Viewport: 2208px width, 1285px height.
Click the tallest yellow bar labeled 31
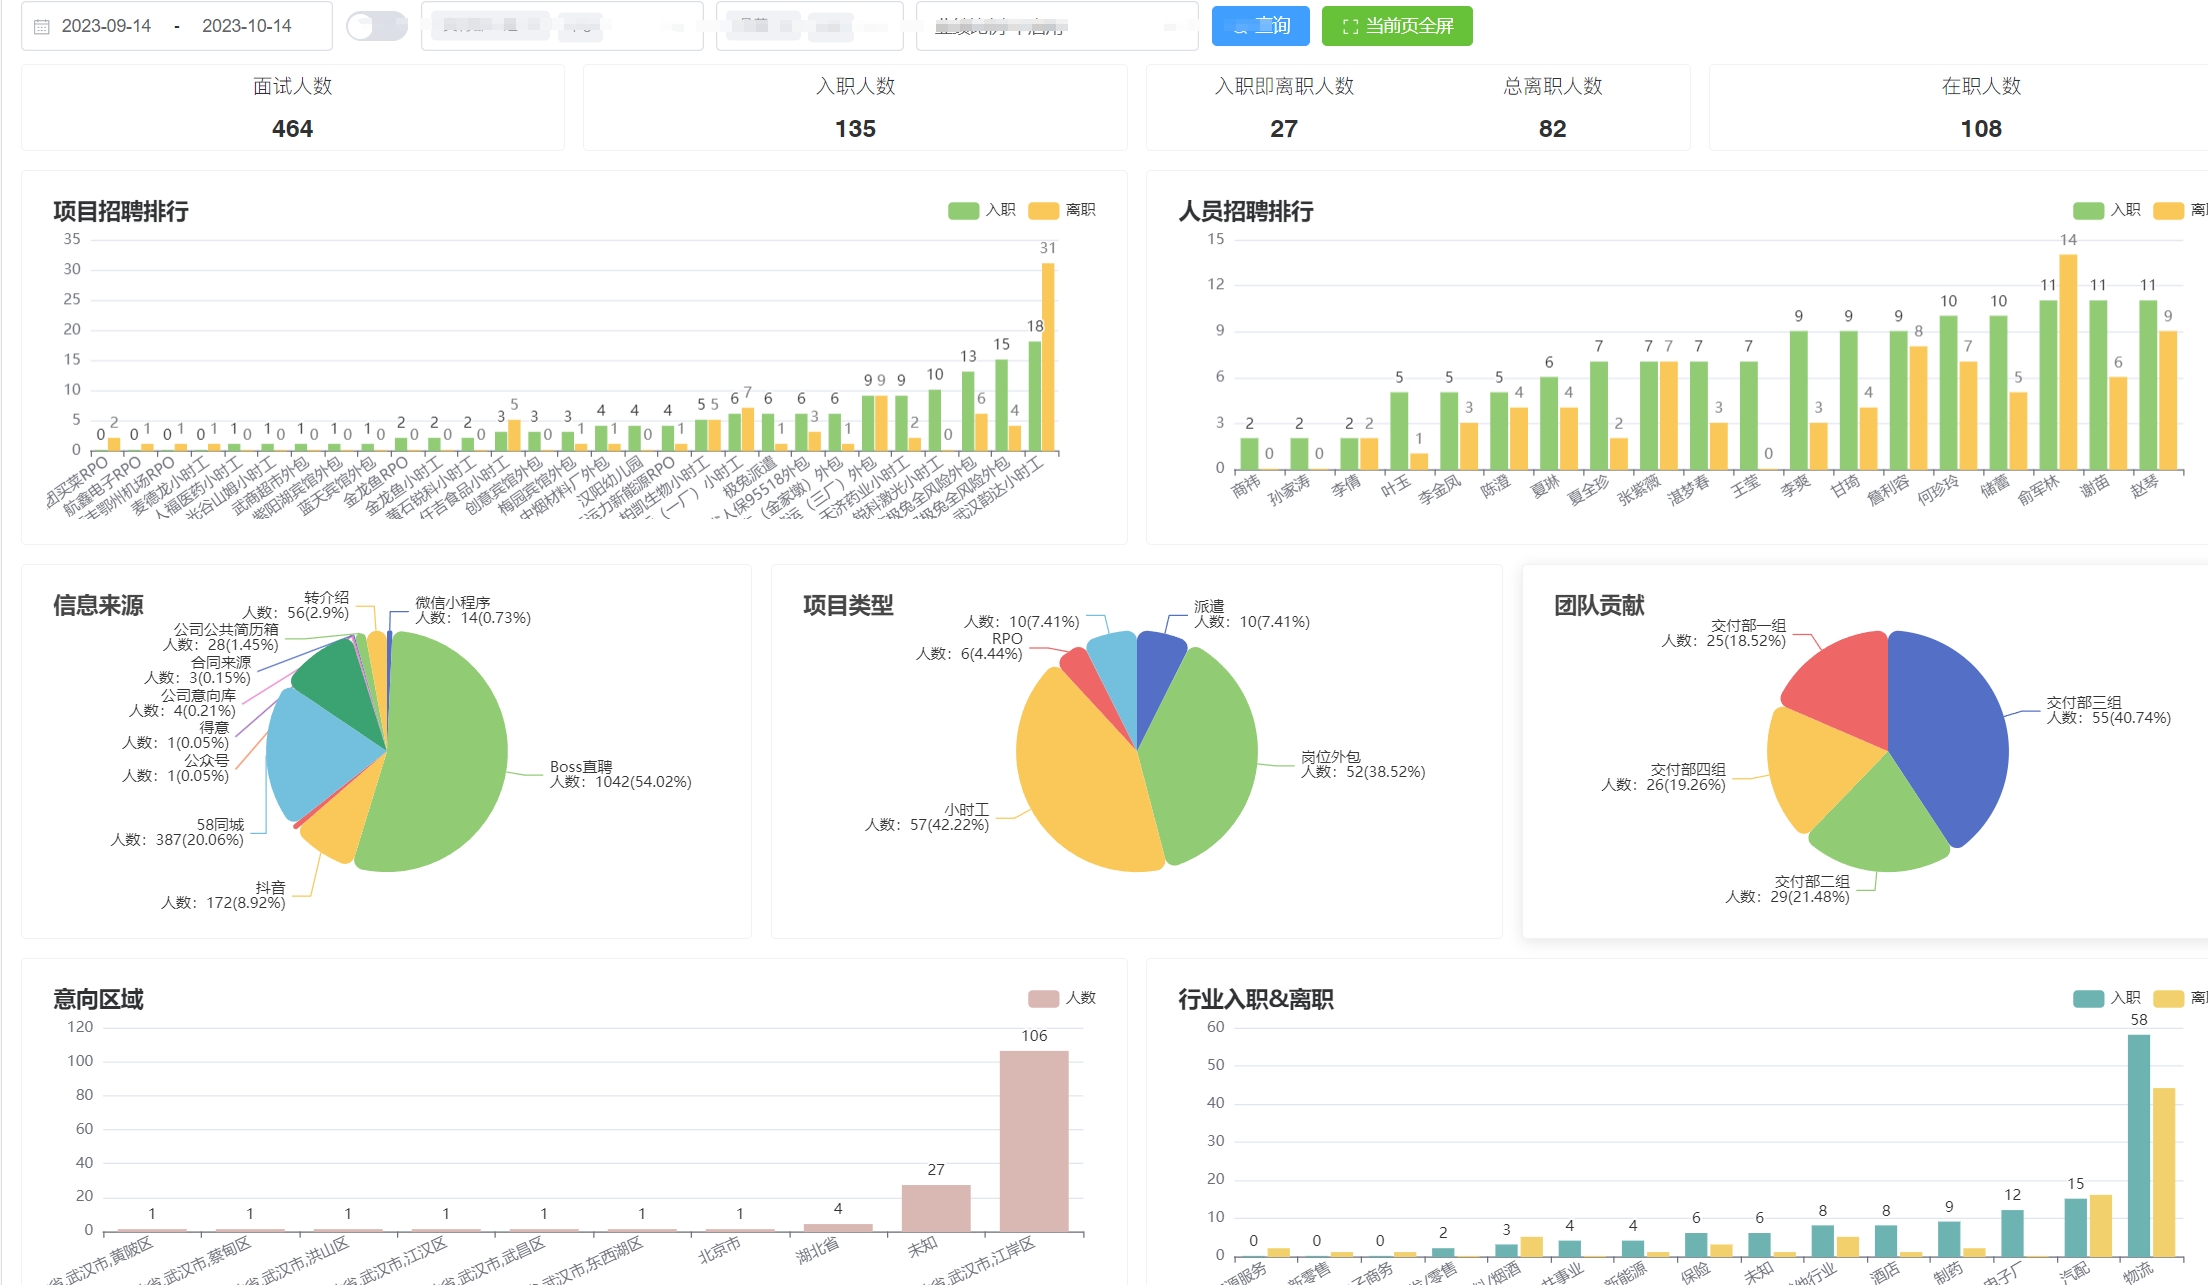[1048, 355]
